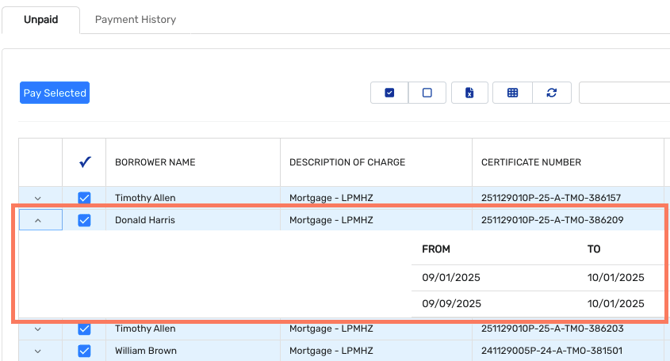The width and height of the screenshot is (670, 361).
Task: Click the TO date in the 09/09/2025 row
Action: 616,304
